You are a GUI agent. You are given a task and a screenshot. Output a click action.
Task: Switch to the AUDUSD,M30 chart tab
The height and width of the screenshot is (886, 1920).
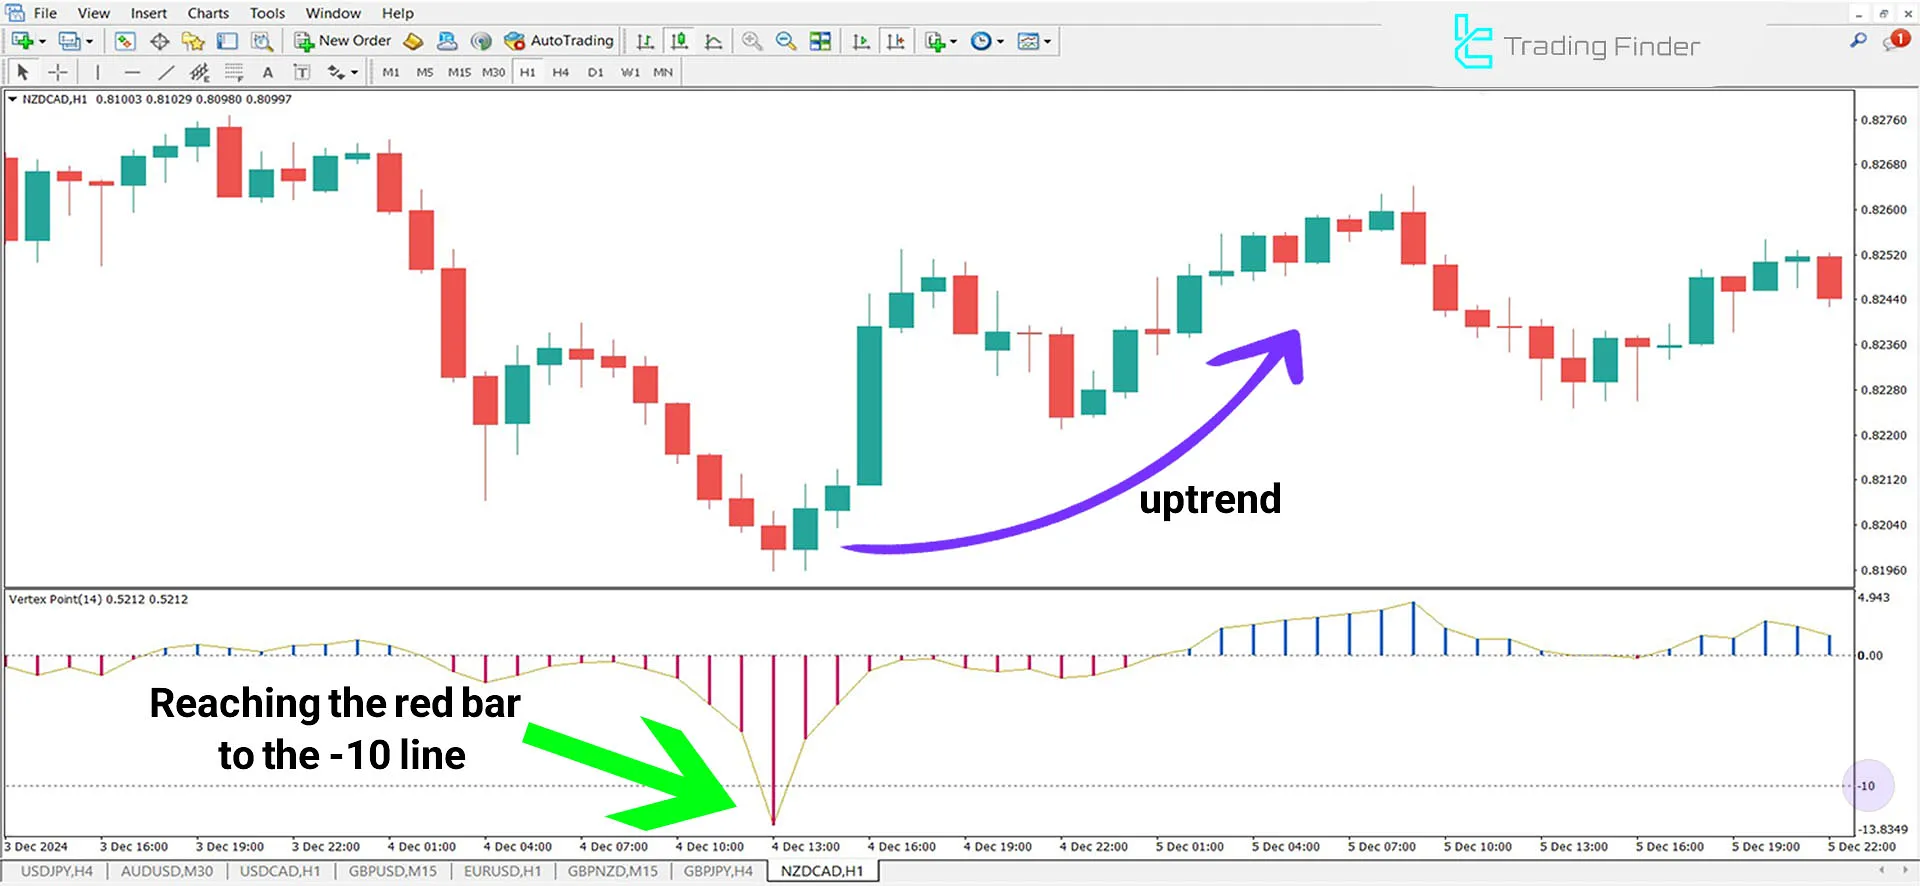(167, 871)
